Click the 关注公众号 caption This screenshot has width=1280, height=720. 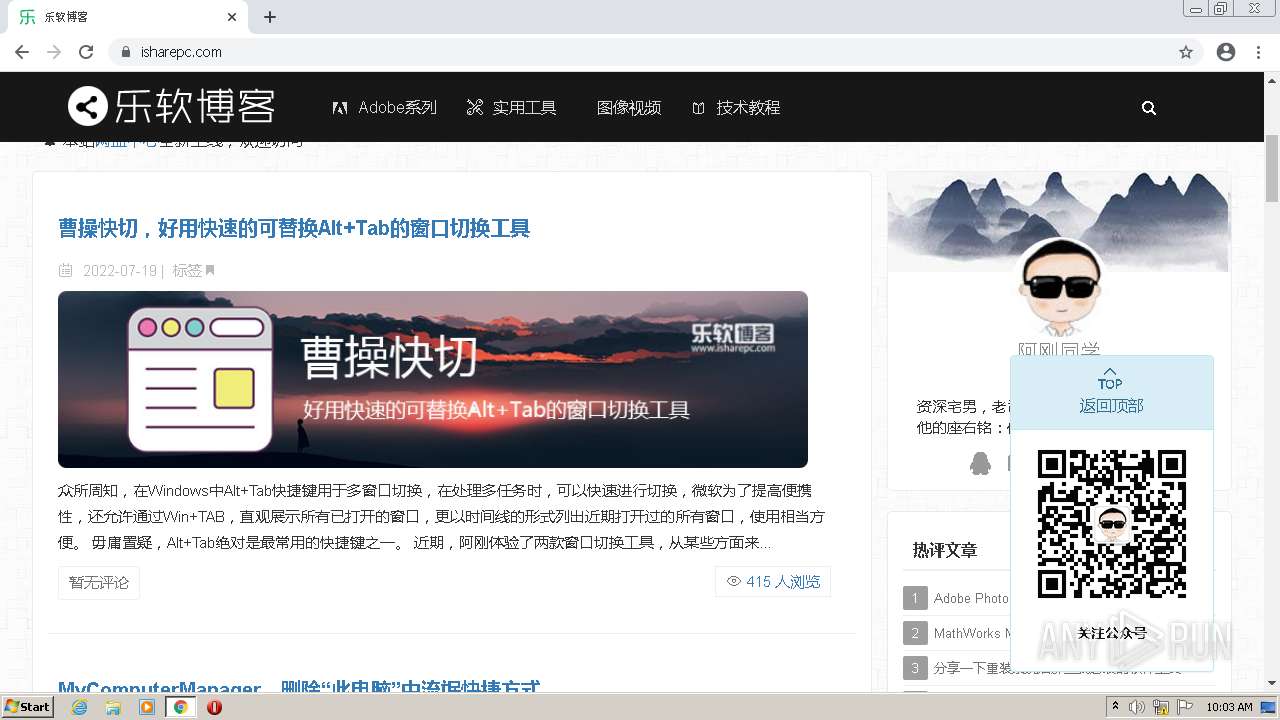[x=1111, y=633]
